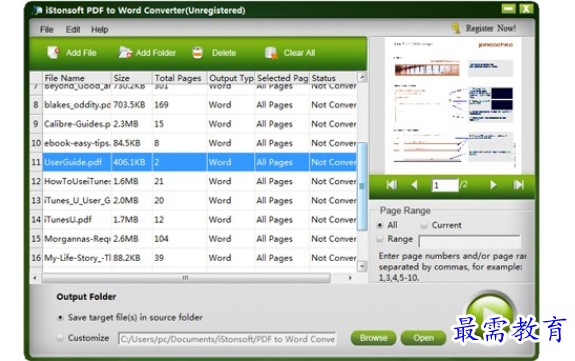Select the Morgannas-Req file row

pyautogui.click(x=193, y=238)
